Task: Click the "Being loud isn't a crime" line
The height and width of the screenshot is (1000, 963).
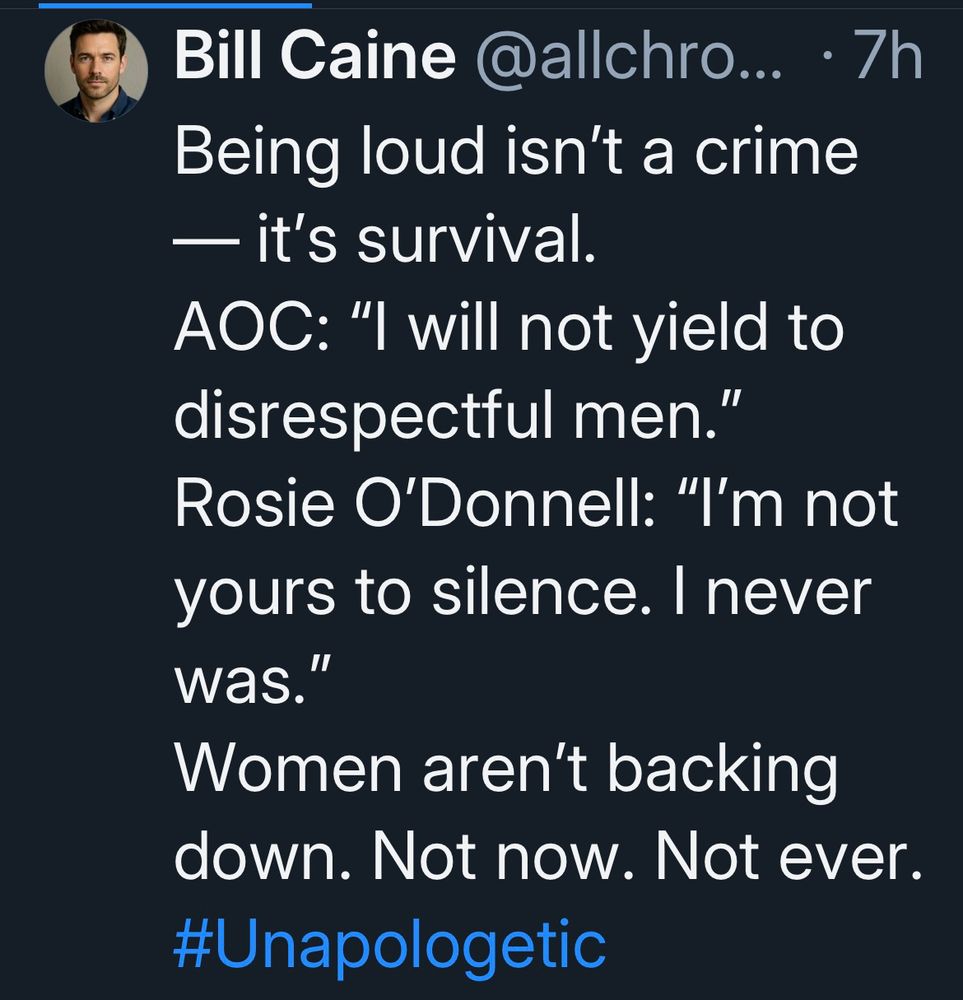Action: (516, 153)
